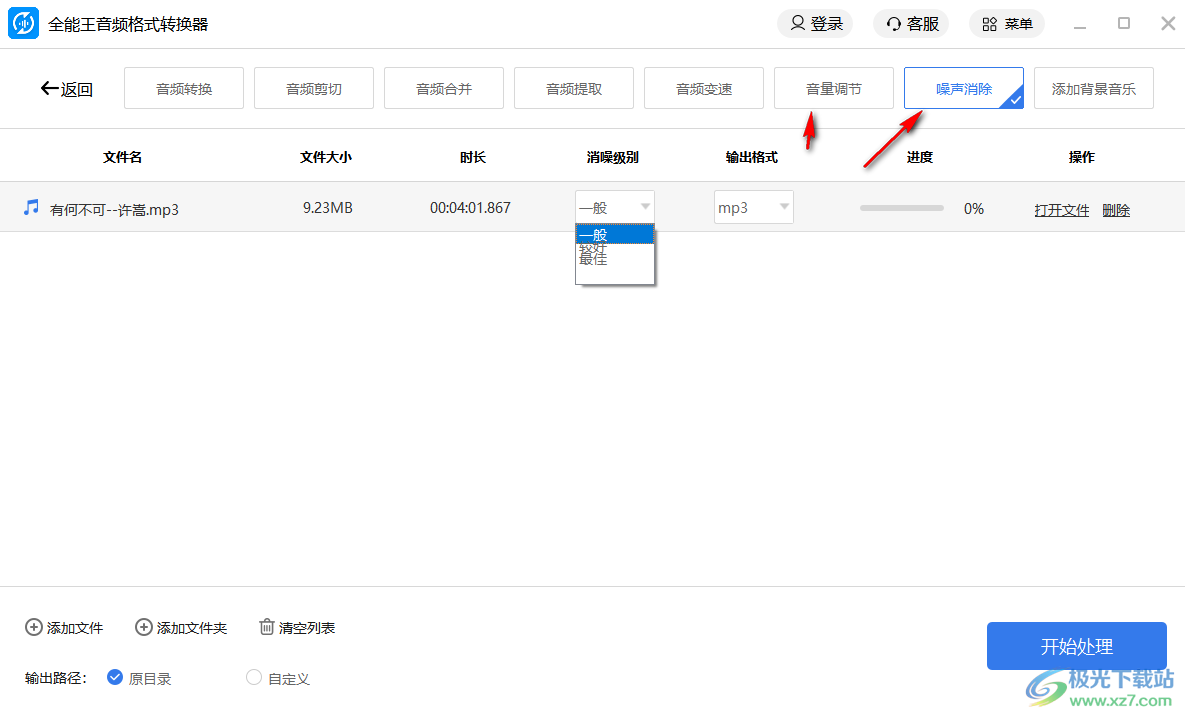Select the 自定义 output path option

pos(254,677)
